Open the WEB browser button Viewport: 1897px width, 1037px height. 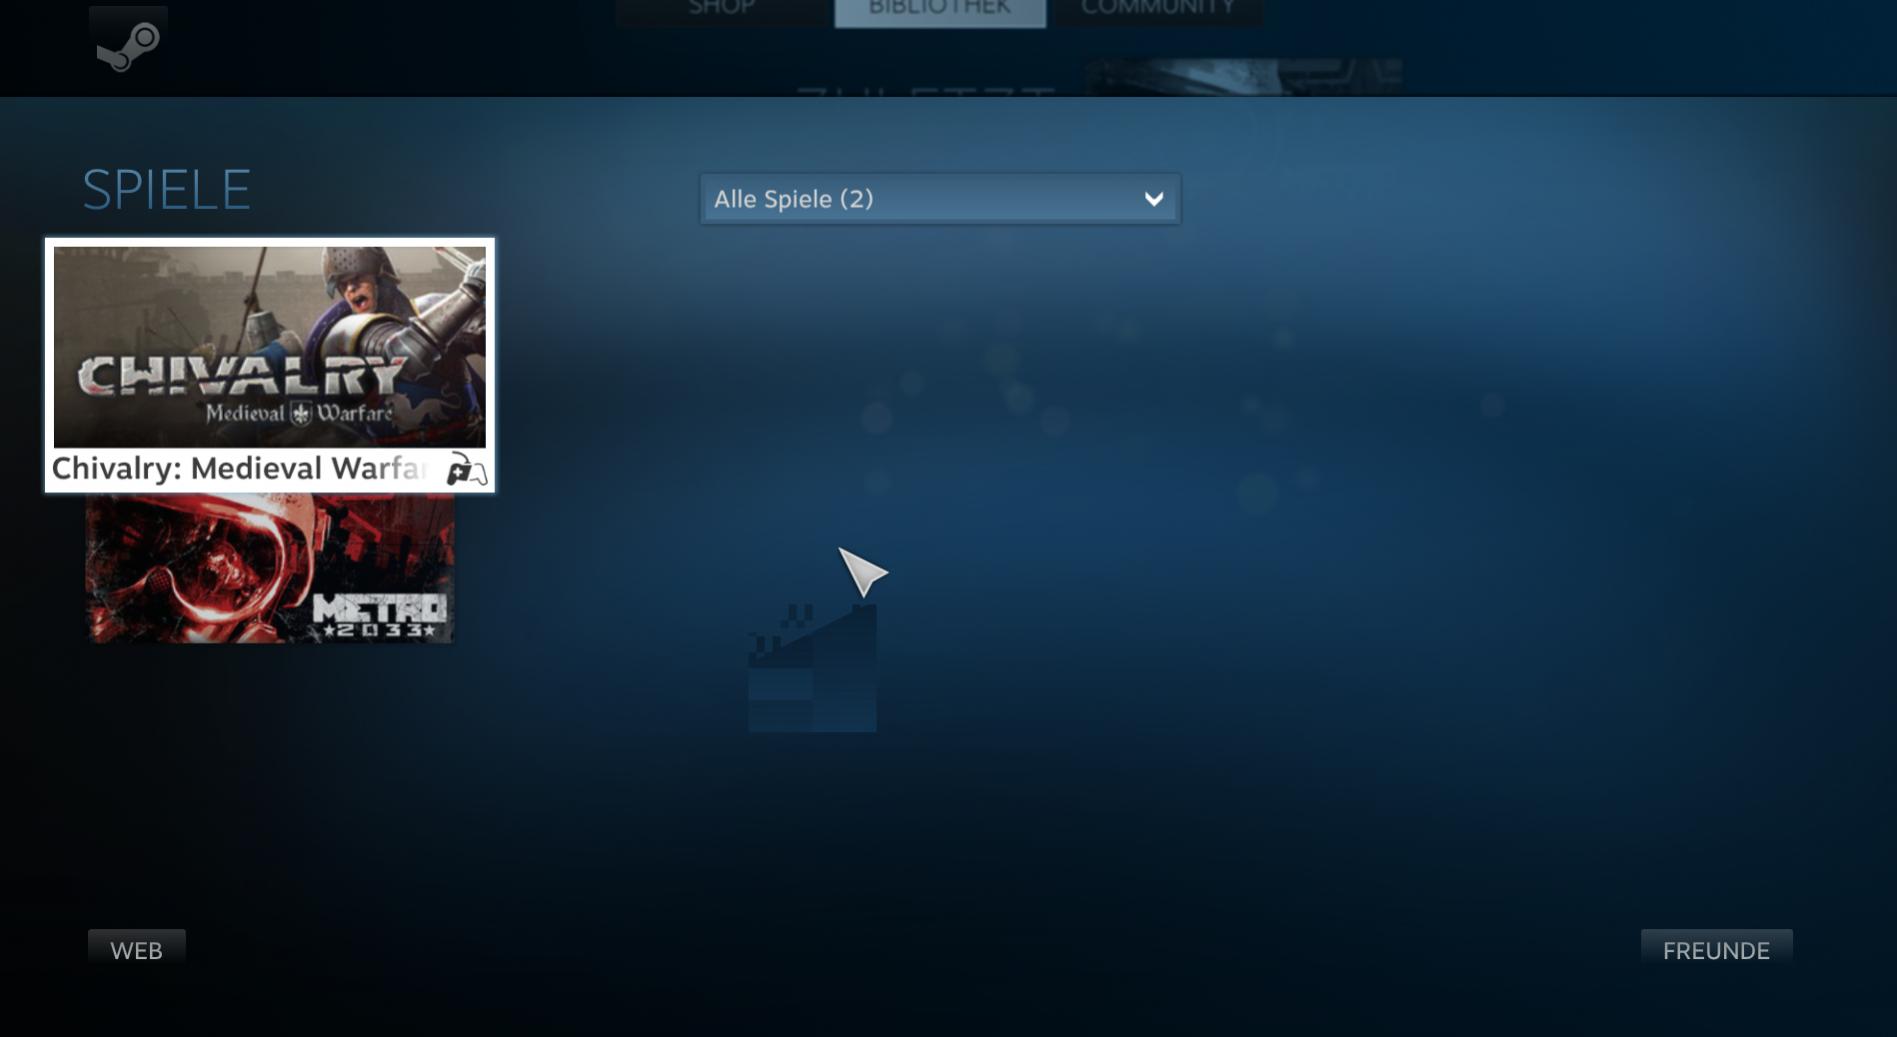[x=136, y=950]
